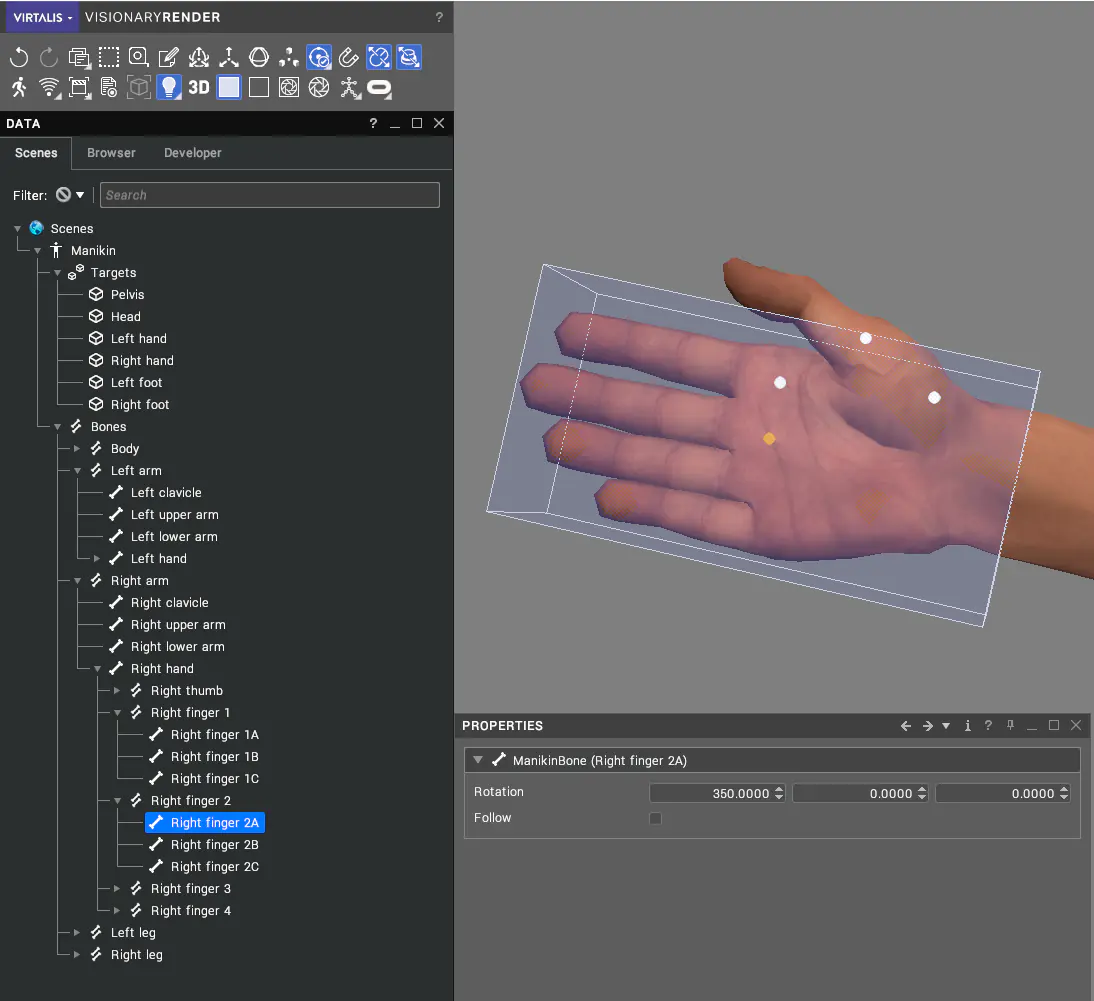Toggle the magnet snapping icon
The width and height of the screenshot is (1094, 1001).
(x=349, y=57)
